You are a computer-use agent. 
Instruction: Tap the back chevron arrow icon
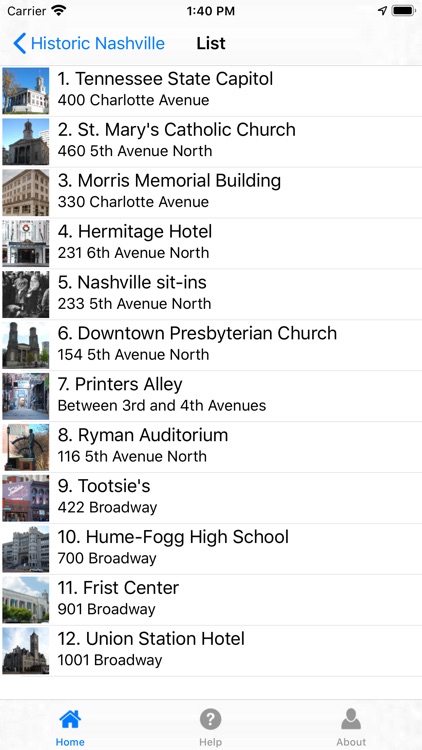[x=19, y=44]
